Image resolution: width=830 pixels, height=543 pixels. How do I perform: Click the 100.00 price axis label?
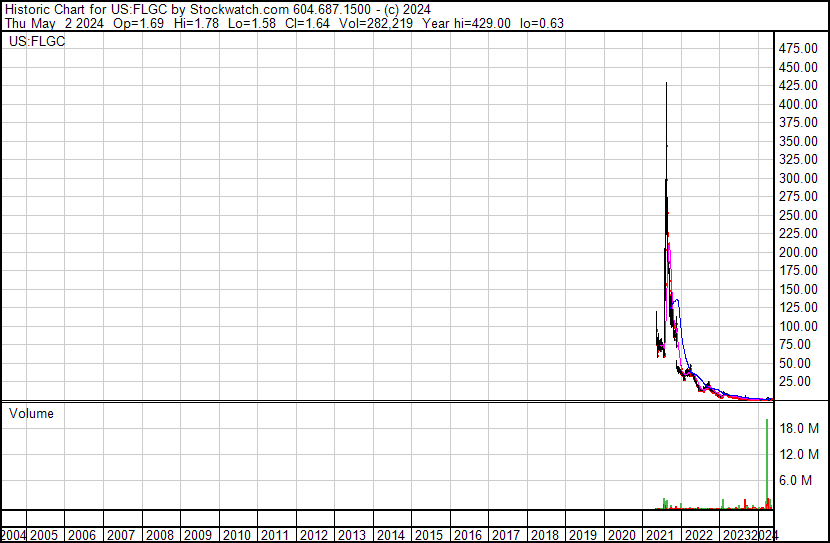(800, 326)
